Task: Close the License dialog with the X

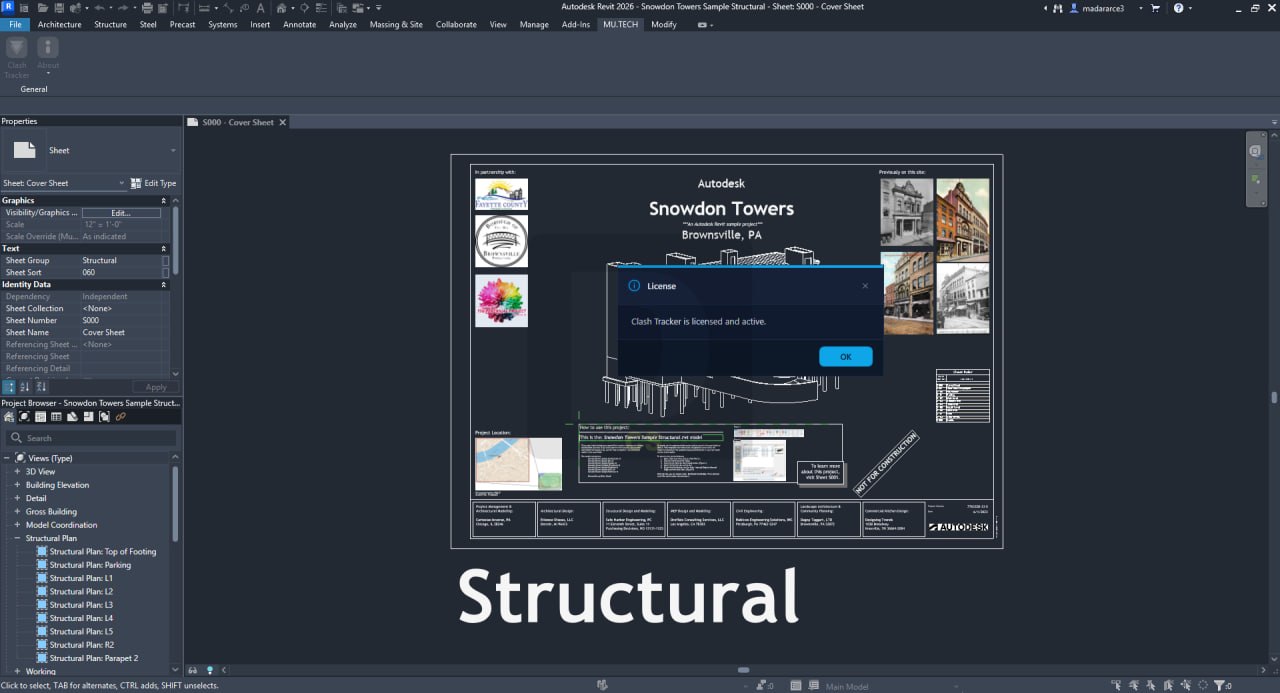Action: [x=865, y=286]
